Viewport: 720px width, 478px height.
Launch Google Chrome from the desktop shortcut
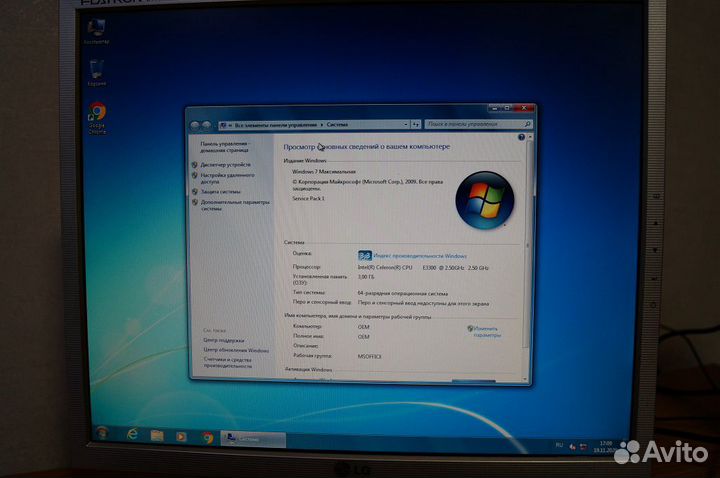tap(97, 118)
